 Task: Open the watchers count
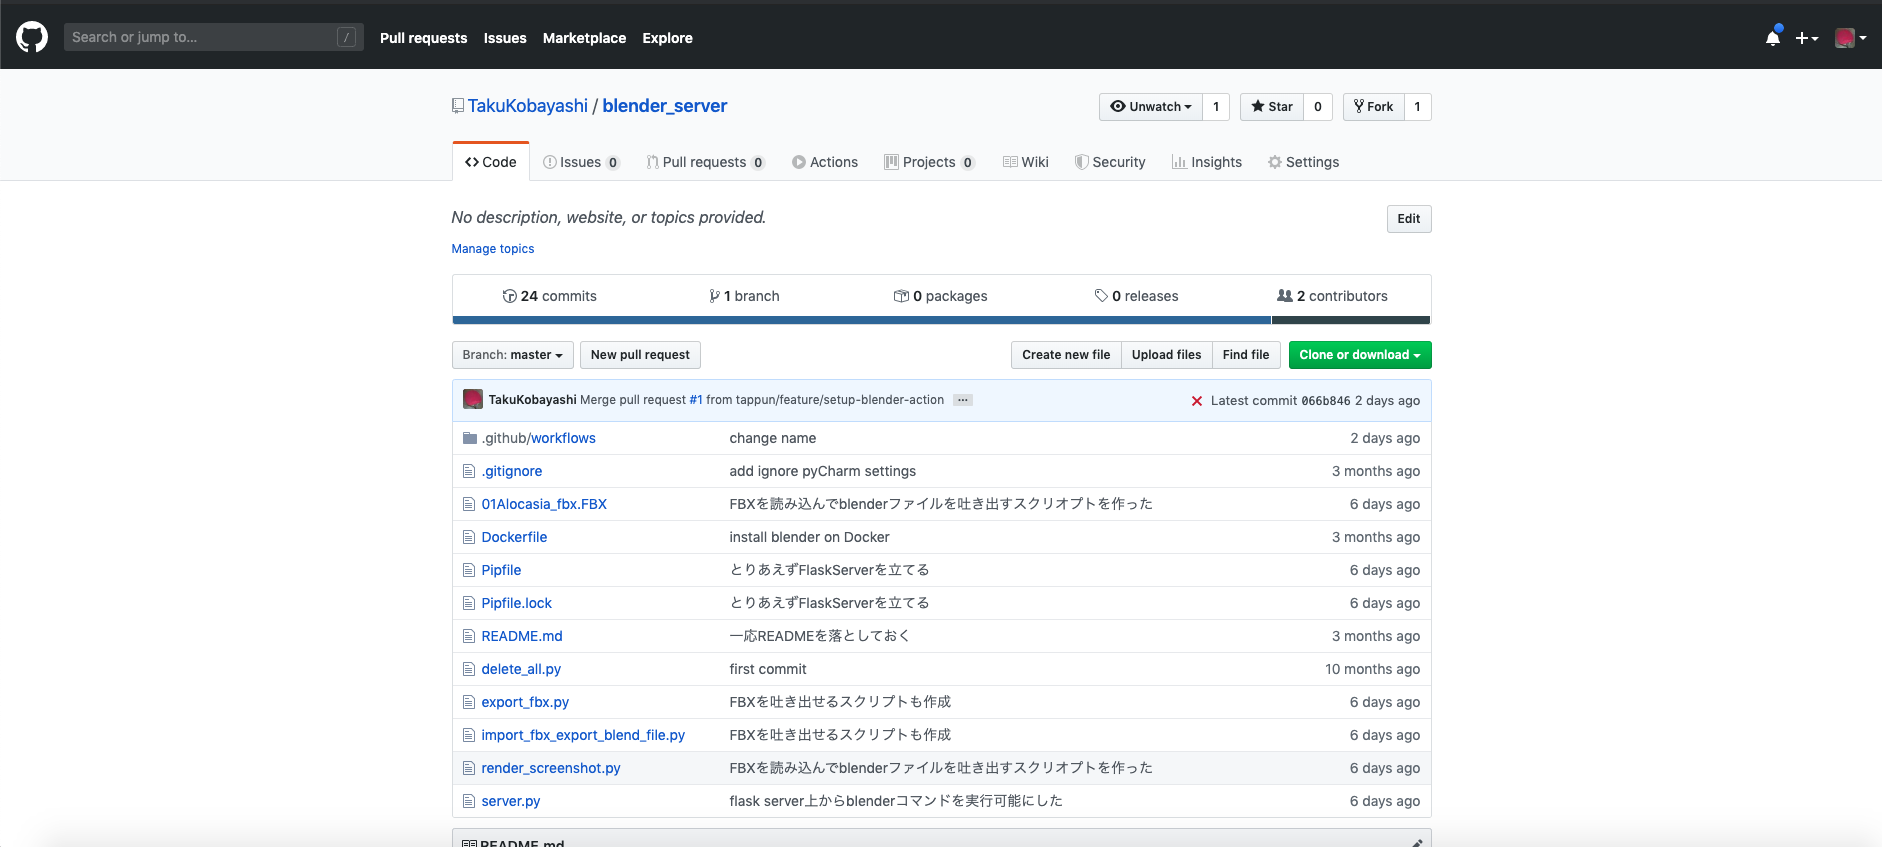click(x=1216, y=107)
